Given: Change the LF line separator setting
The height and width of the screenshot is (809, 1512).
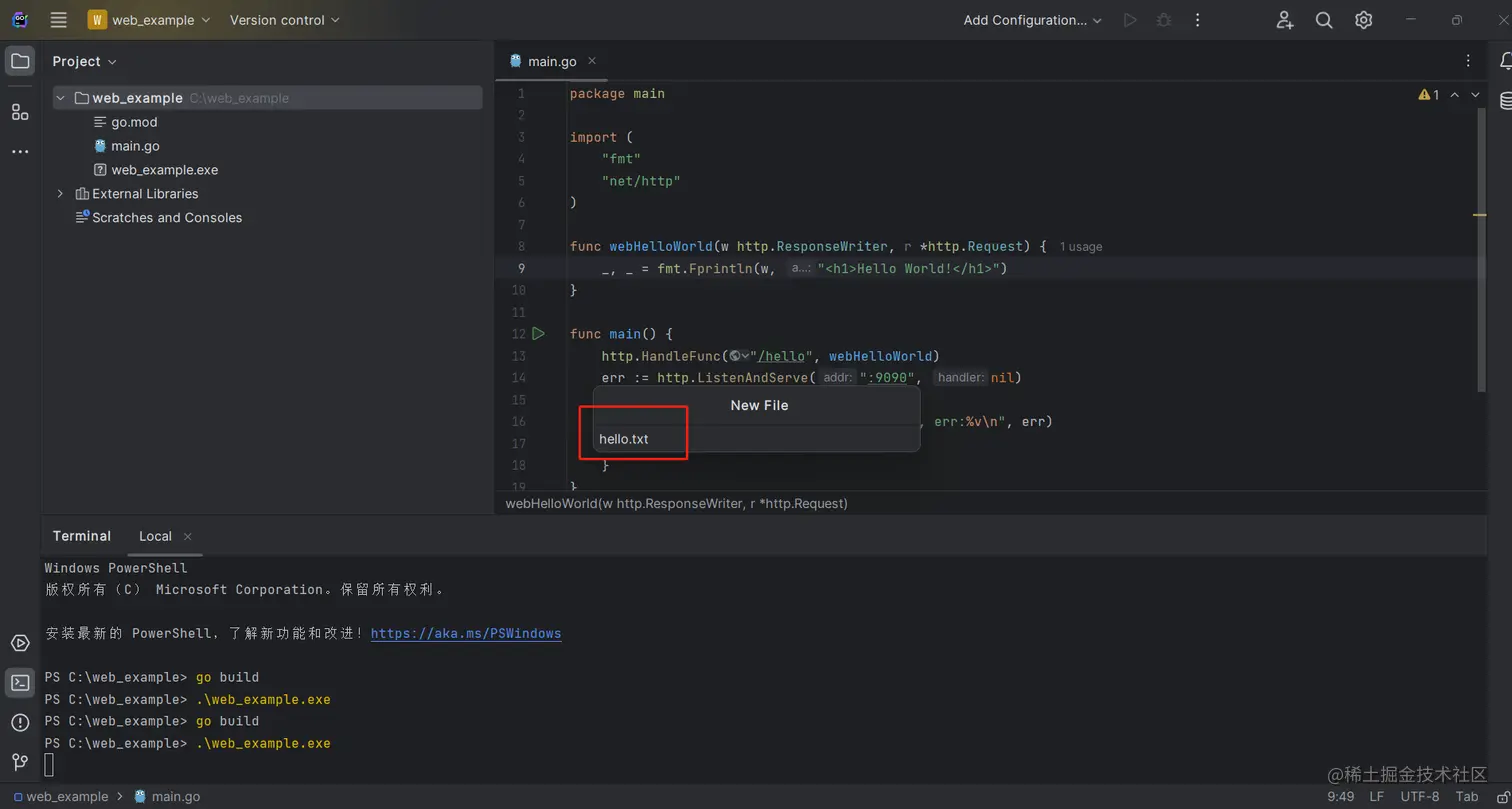Looking at the screenshot, I should [x=1377, y=797].
